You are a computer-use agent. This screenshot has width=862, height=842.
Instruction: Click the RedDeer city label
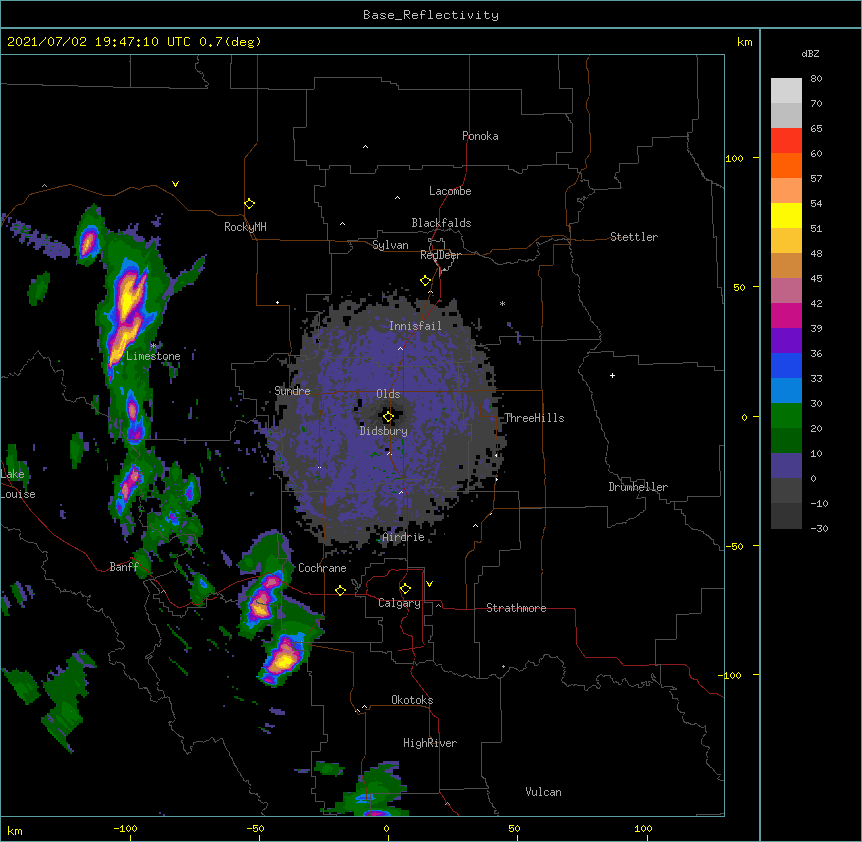point(440,255)
